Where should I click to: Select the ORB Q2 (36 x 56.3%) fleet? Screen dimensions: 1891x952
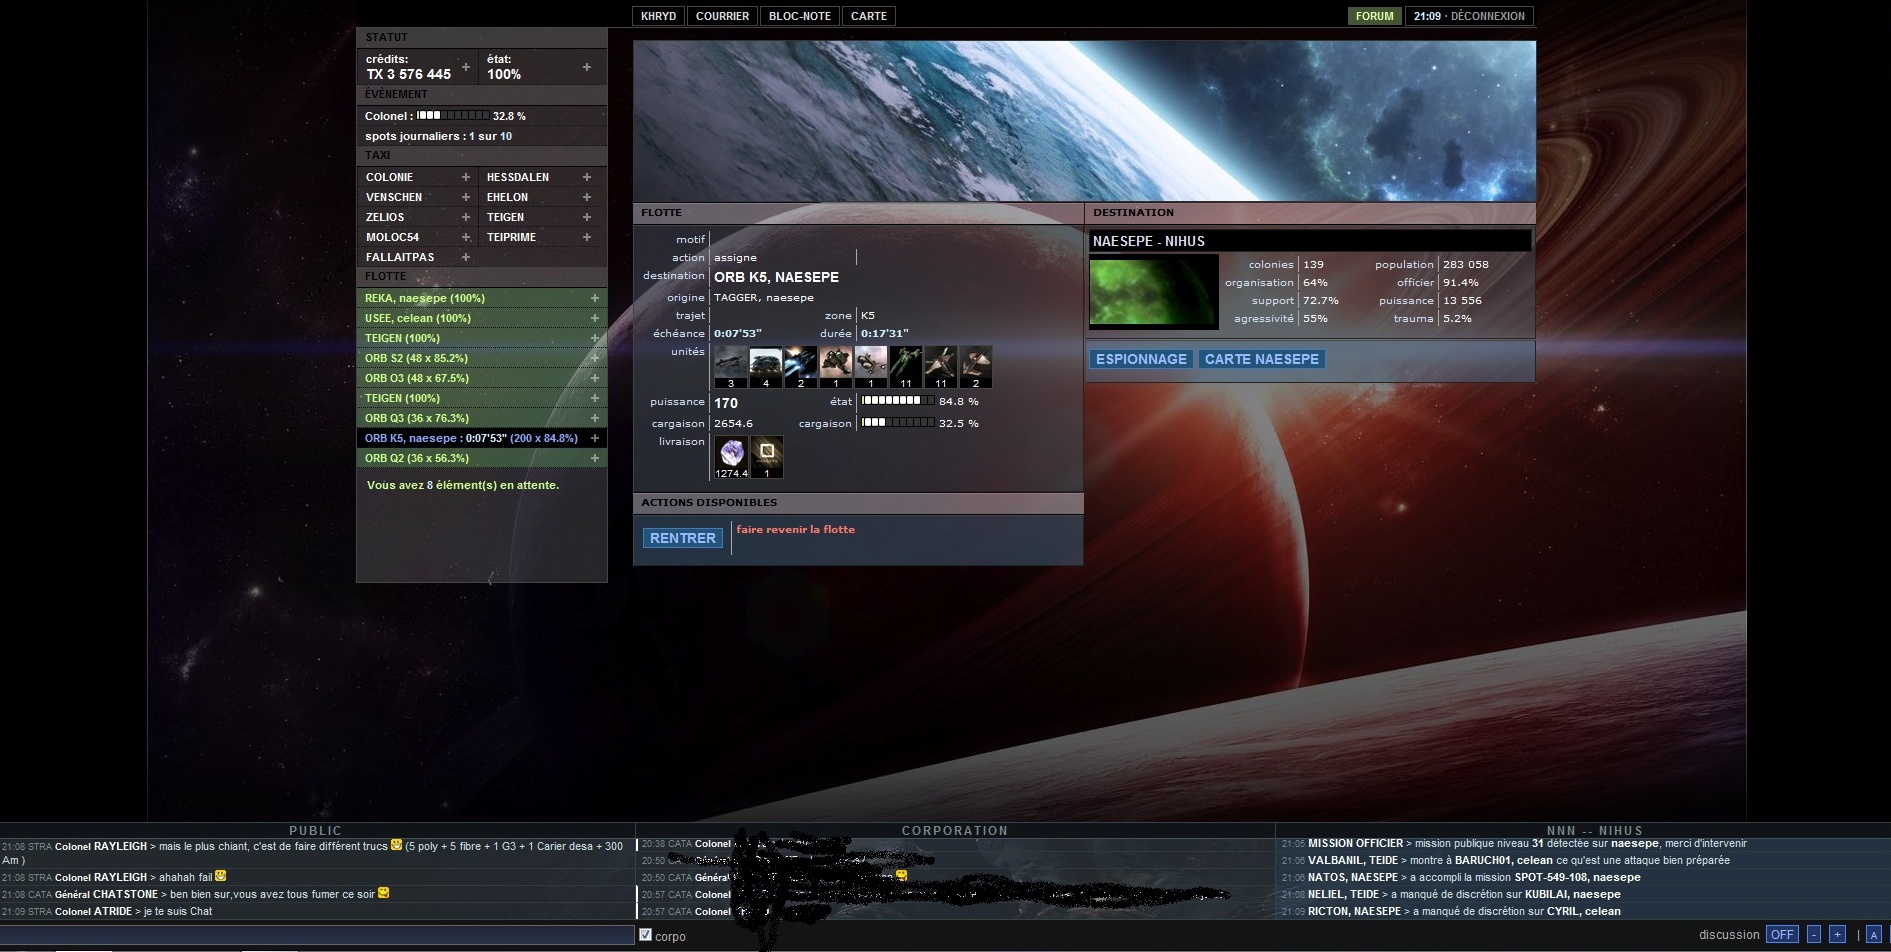click(x=482, y=458)
